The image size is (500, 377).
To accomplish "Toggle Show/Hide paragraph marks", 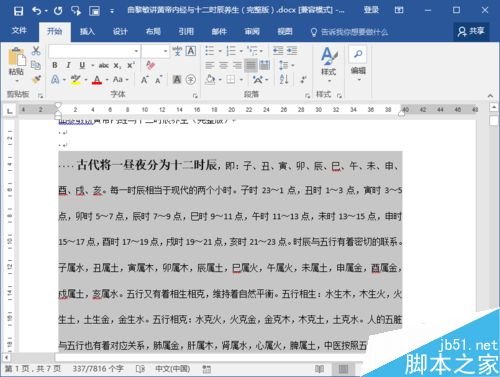I will (x=303, y=79).
